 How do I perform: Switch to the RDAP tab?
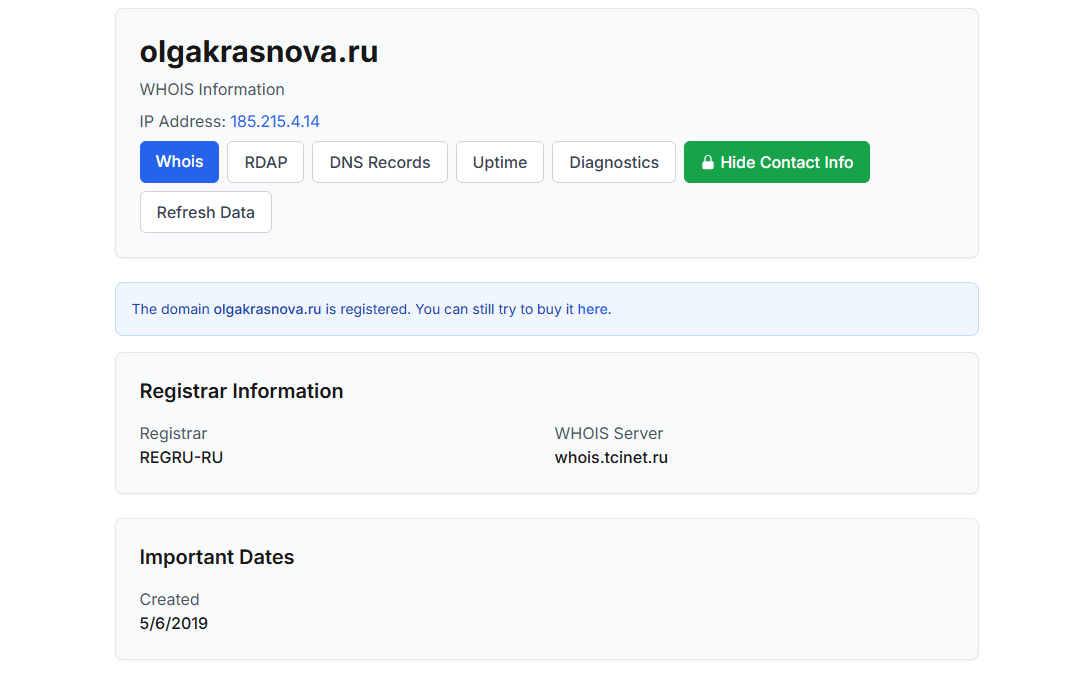265,162
